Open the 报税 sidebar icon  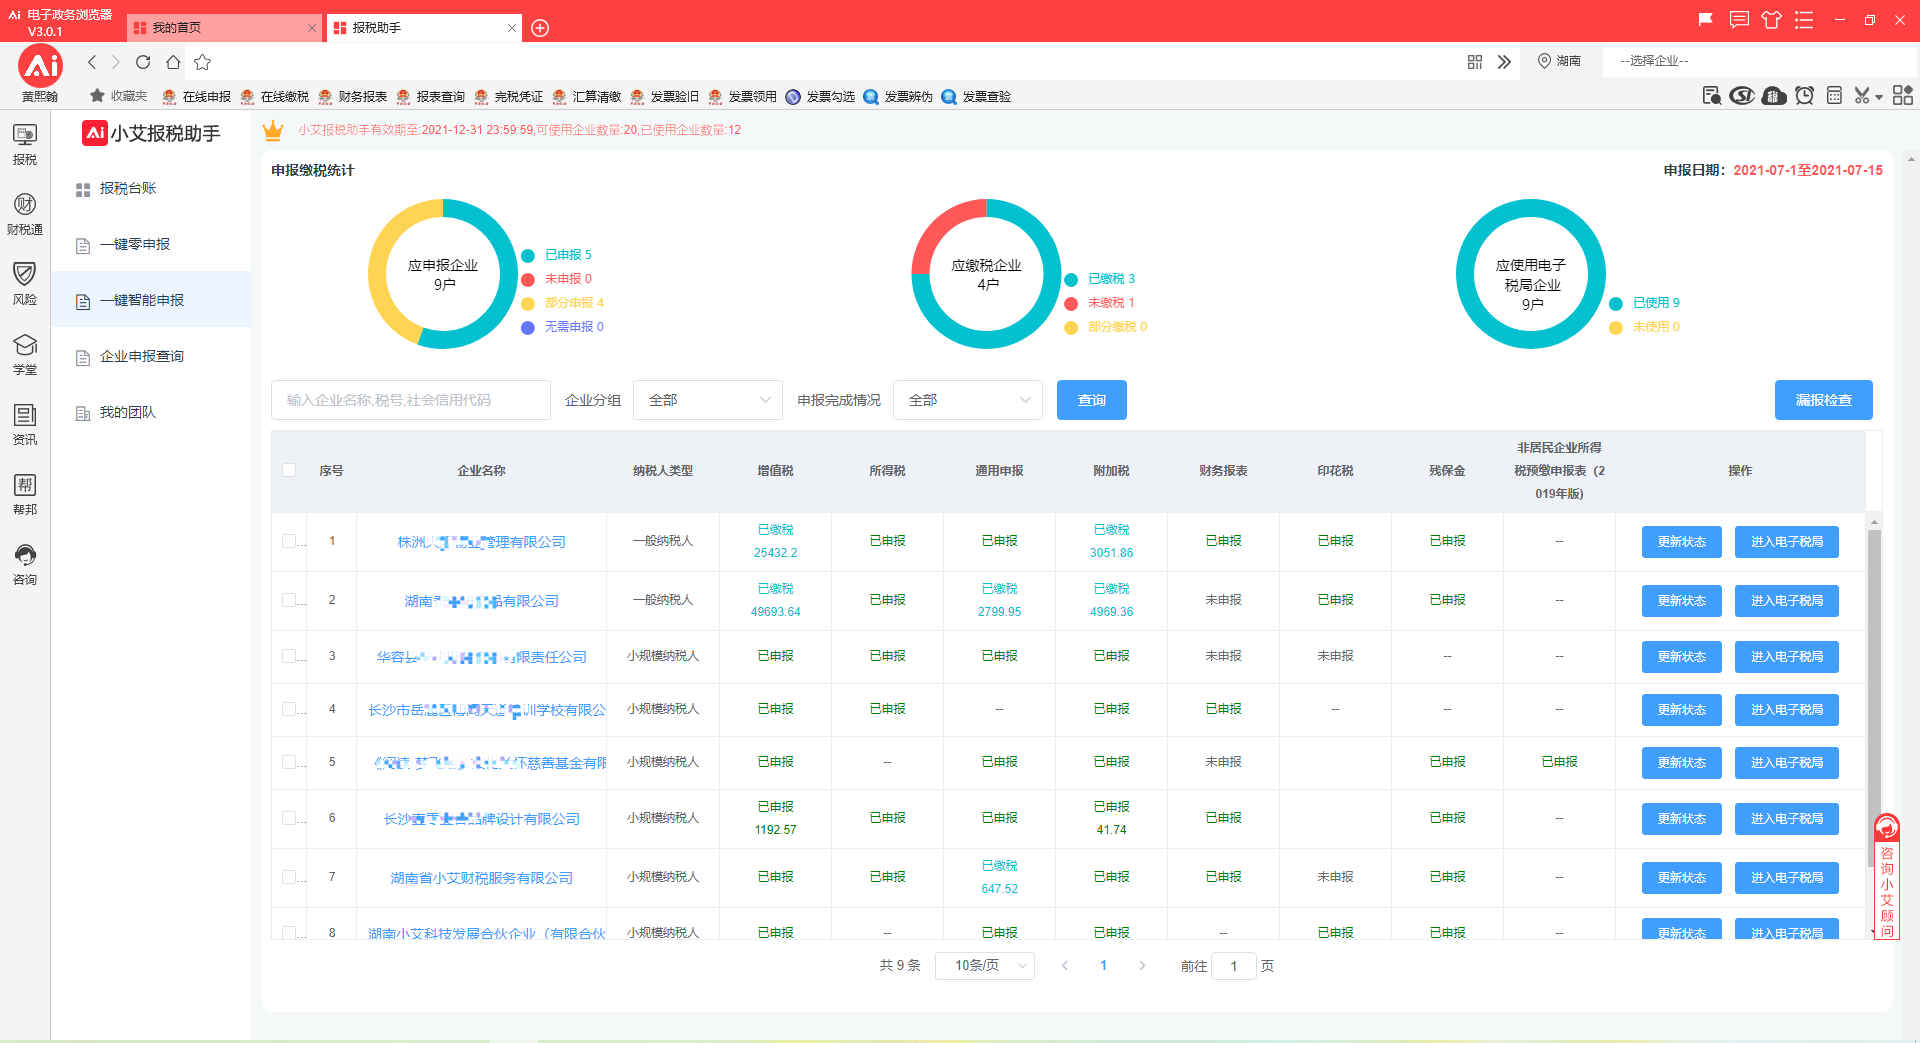pos(25,144)
